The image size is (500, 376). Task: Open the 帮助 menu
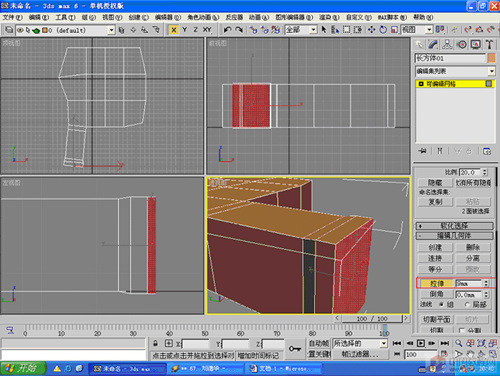point(423,17)
